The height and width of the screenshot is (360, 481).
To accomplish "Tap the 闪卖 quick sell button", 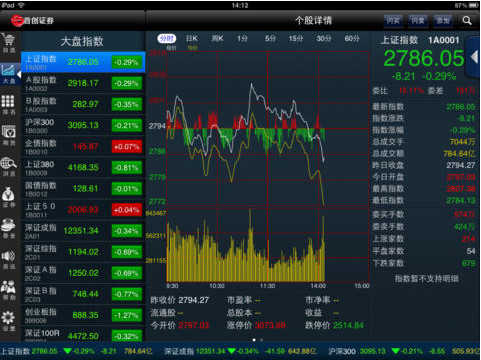I will (418, 21).
